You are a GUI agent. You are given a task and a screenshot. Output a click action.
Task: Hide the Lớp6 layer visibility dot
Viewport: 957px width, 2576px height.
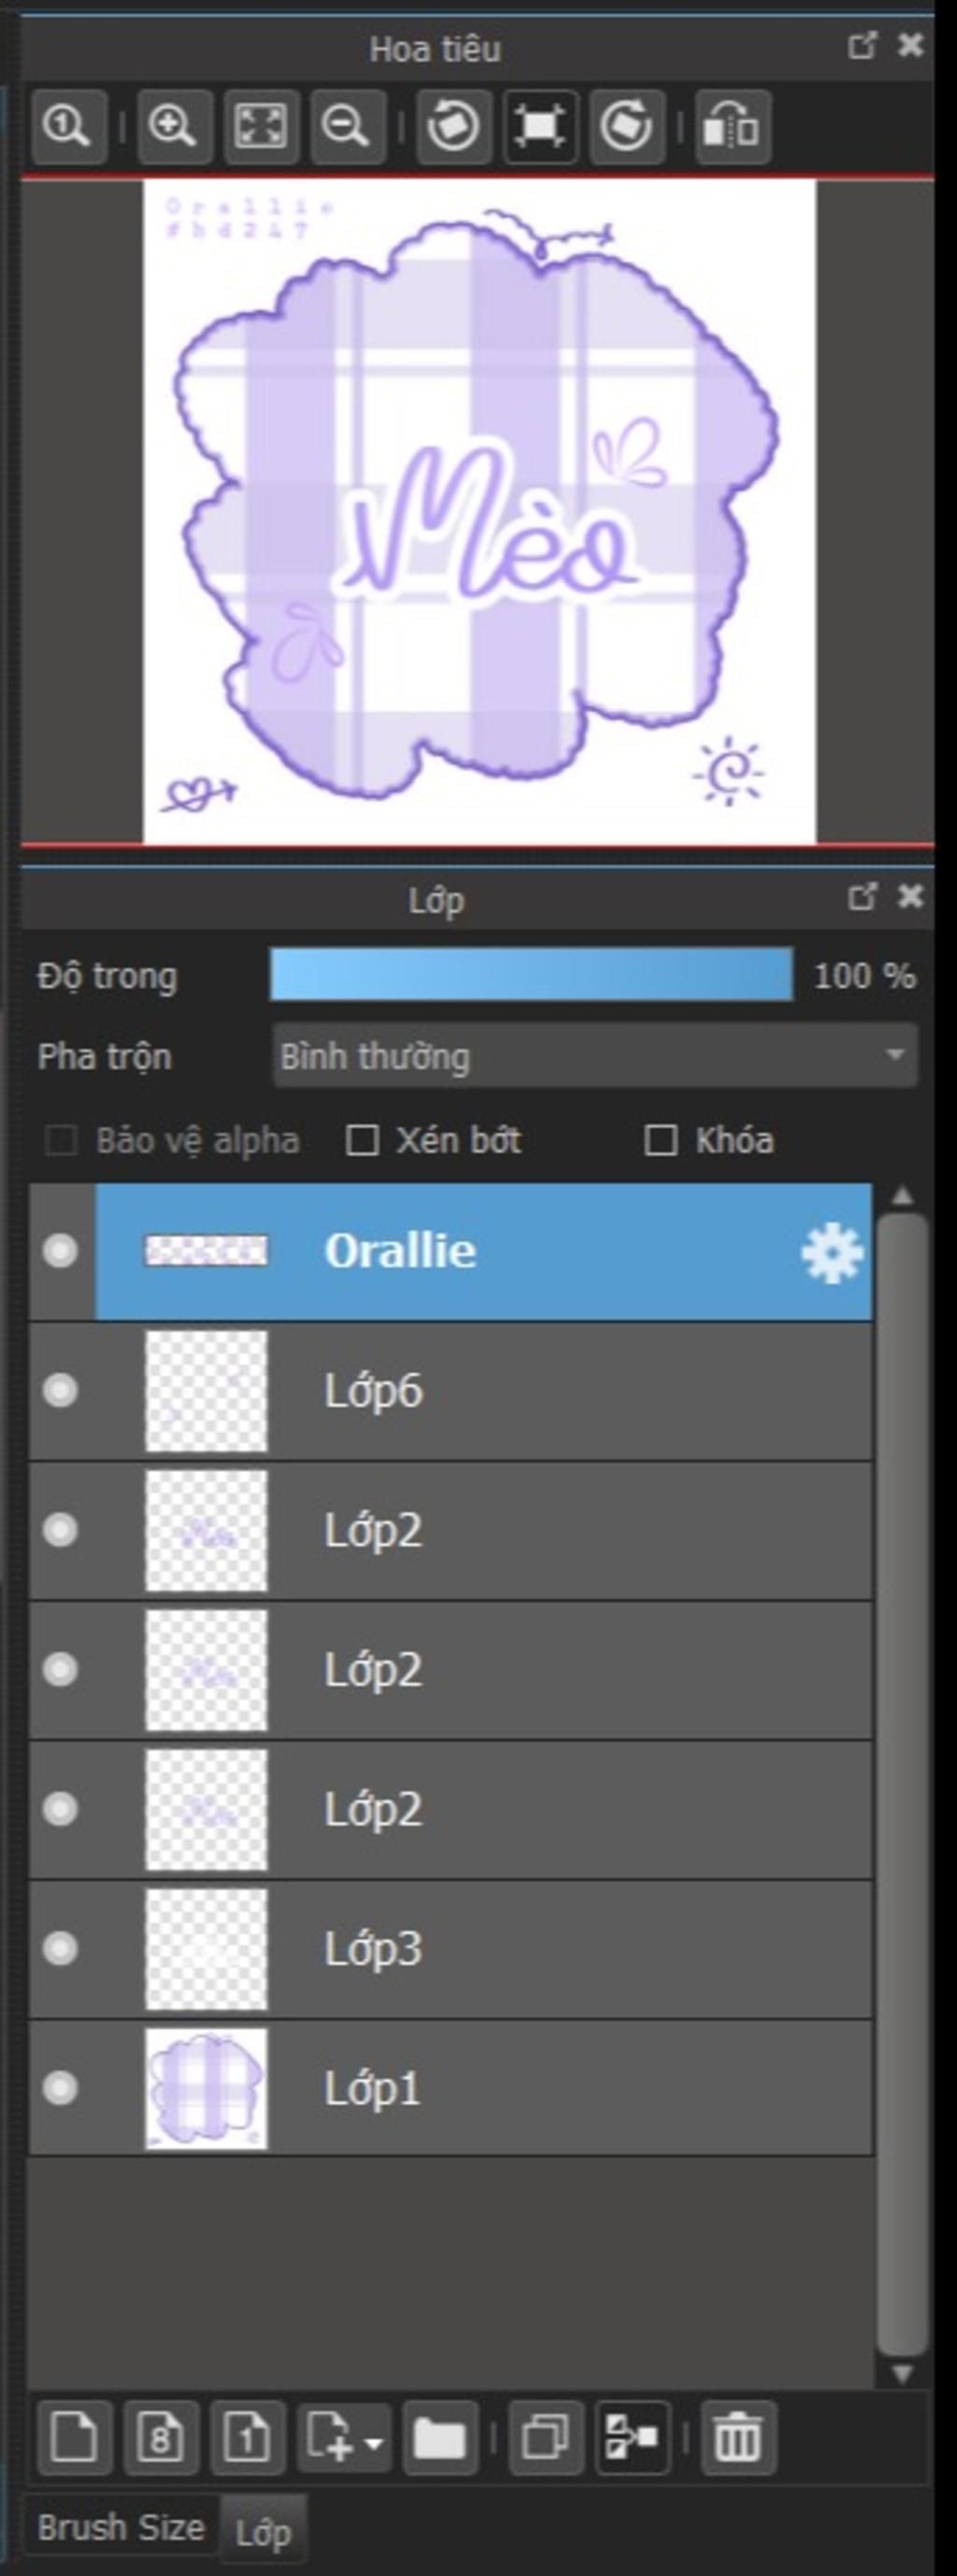[61, 1390]
